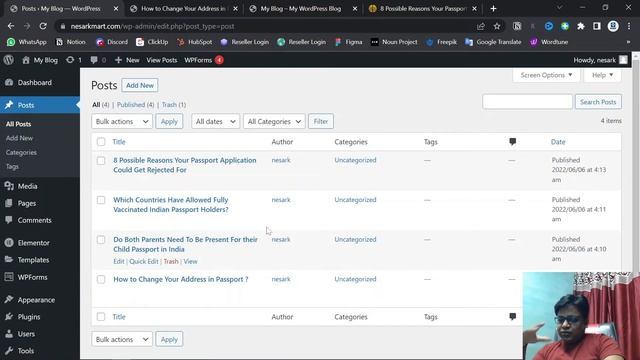Open the browser profile avatar icon
Viewport: 640px width, 360px height.
pyautogui.click(x=613, y=26)
